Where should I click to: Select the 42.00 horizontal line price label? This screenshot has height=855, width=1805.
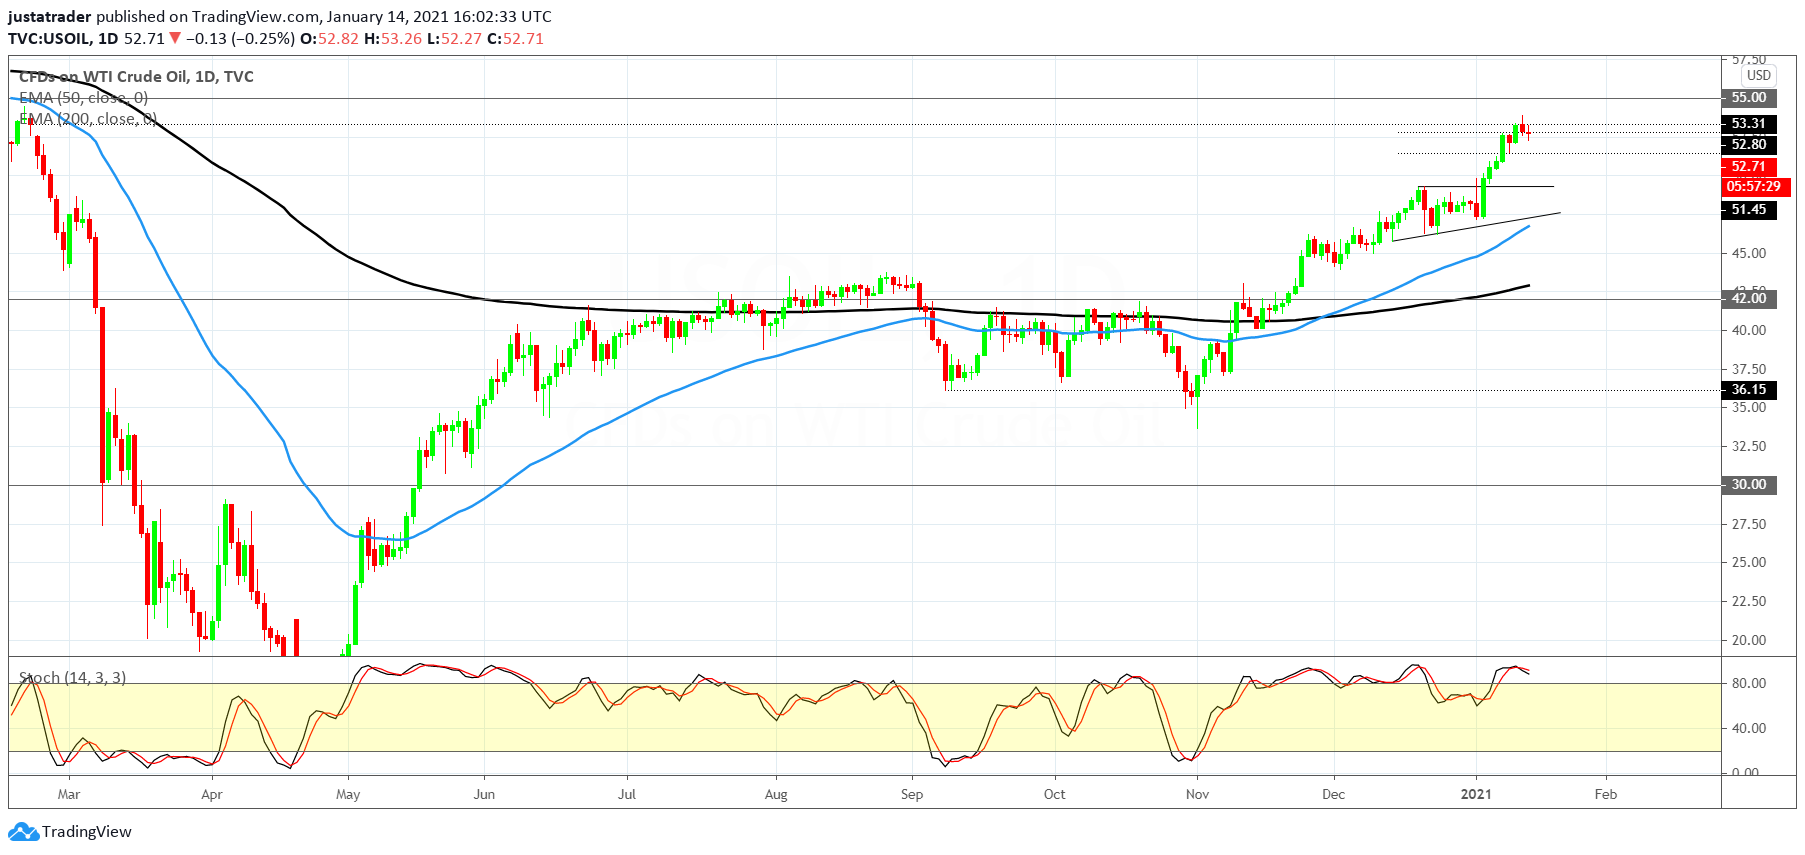click(x=1749, y=299)
